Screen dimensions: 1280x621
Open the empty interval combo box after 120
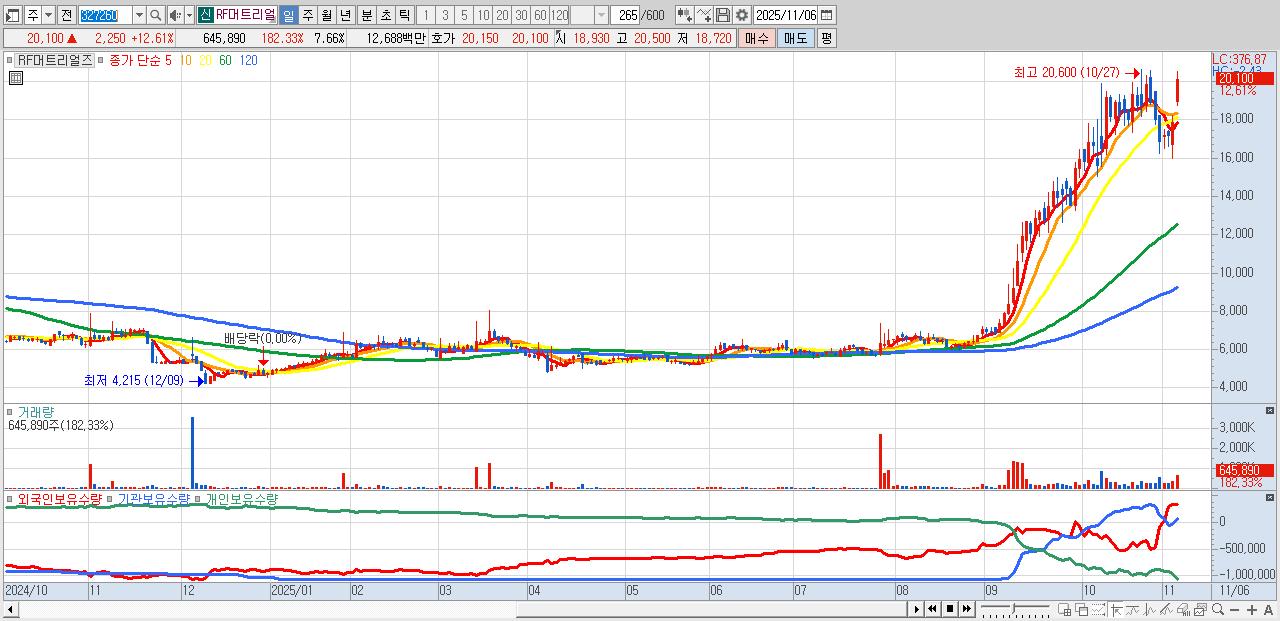(x=589, y=15)
